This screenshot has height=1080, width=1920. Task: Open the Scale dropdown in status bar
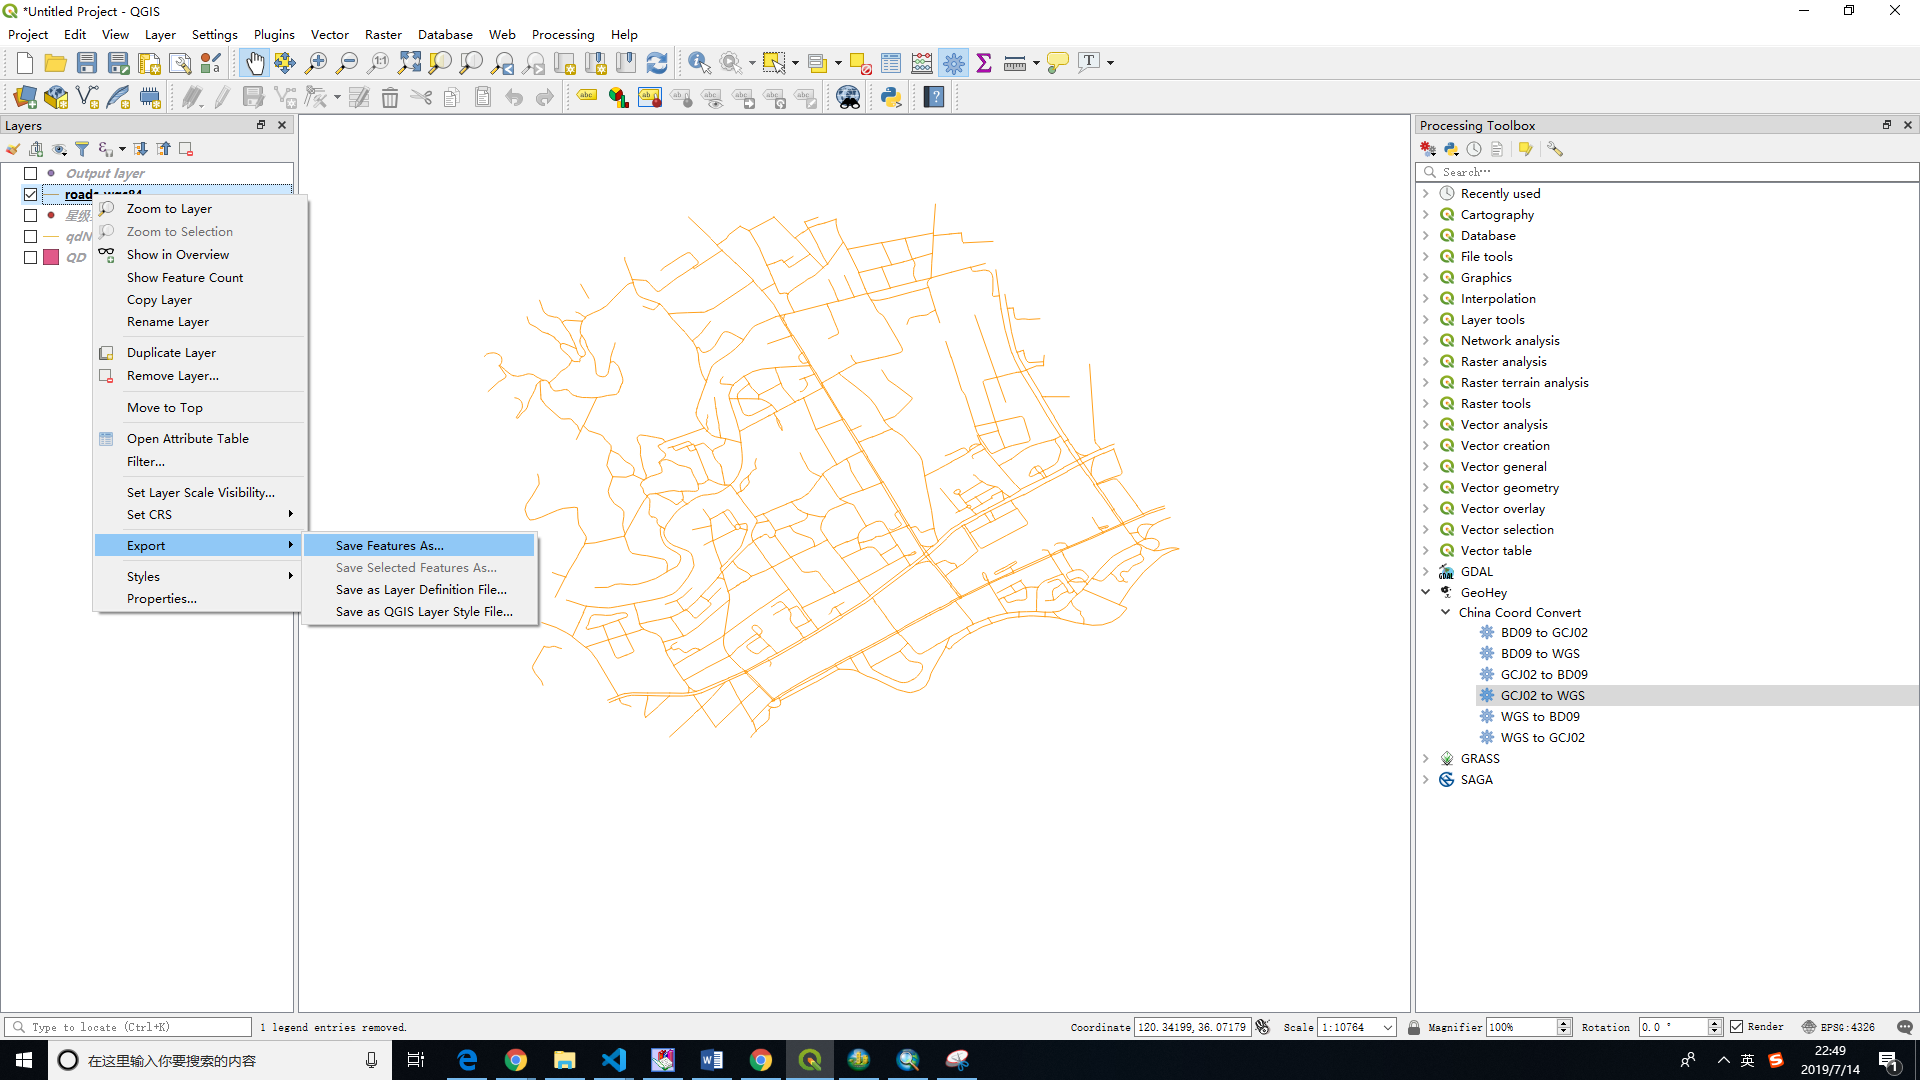pos(1388,1027)
